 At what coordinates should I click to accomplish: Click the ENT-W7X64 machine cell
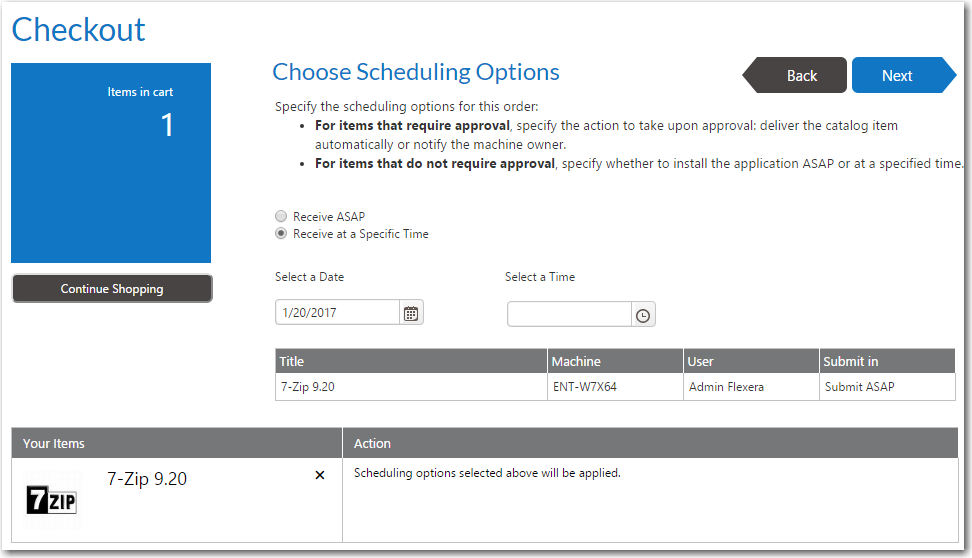click(x=585, y=387)
